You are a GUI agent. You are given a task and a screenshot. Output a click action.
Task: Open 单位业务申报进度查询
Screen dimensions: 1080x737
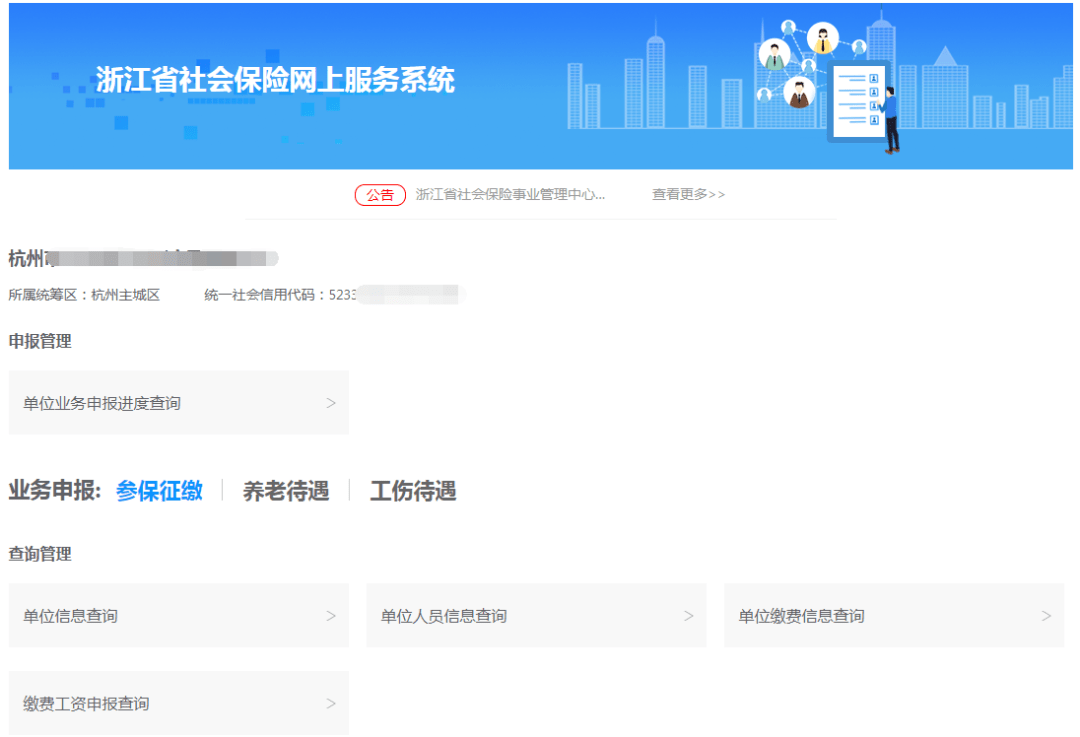pyautogui.click(x=178, y=403)
